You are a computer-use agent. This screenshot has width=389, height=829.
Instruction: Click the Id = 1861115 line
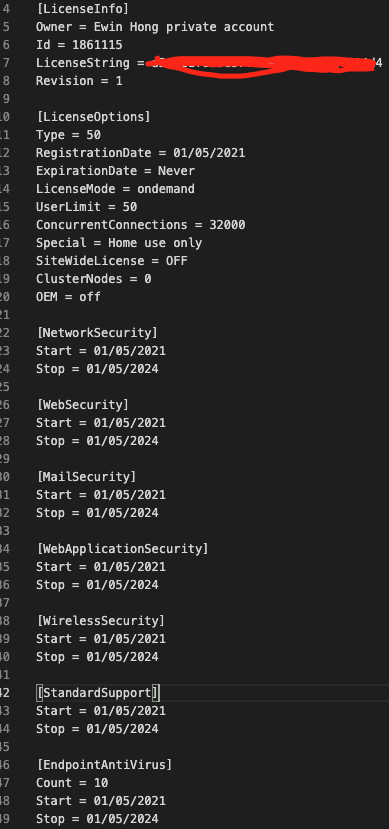click(x=79, y=45)
